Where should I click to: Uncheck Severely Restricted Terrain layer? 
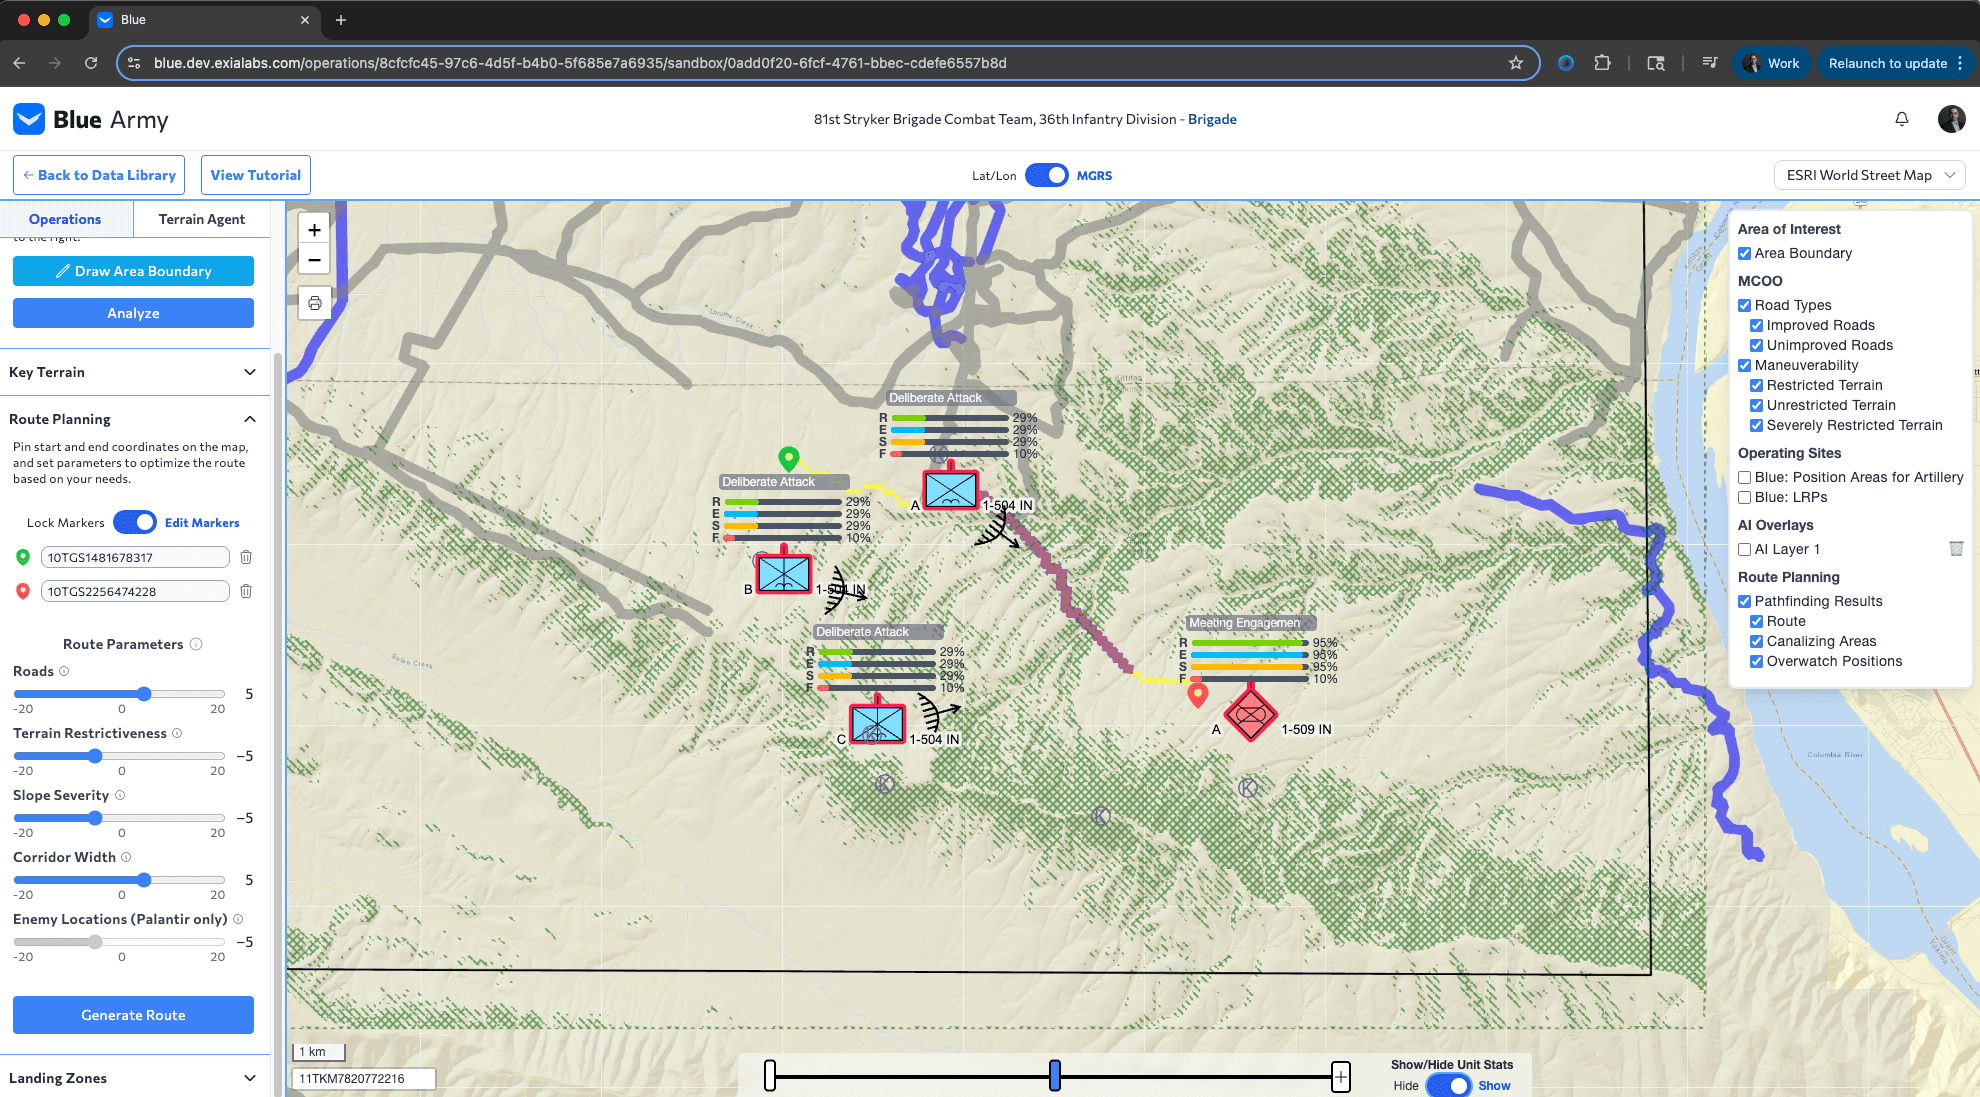[1756, 425]
